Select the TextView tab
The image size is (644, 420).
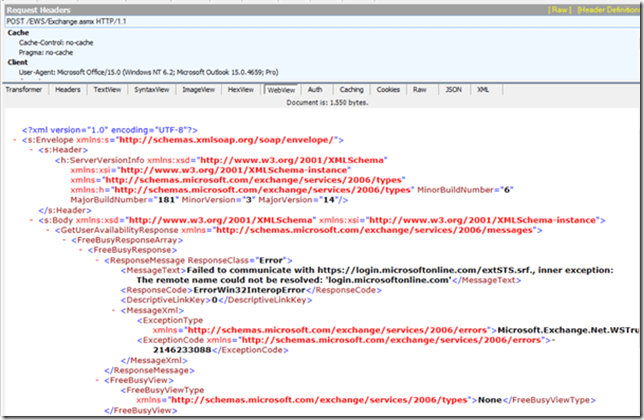tap(107, 89)
